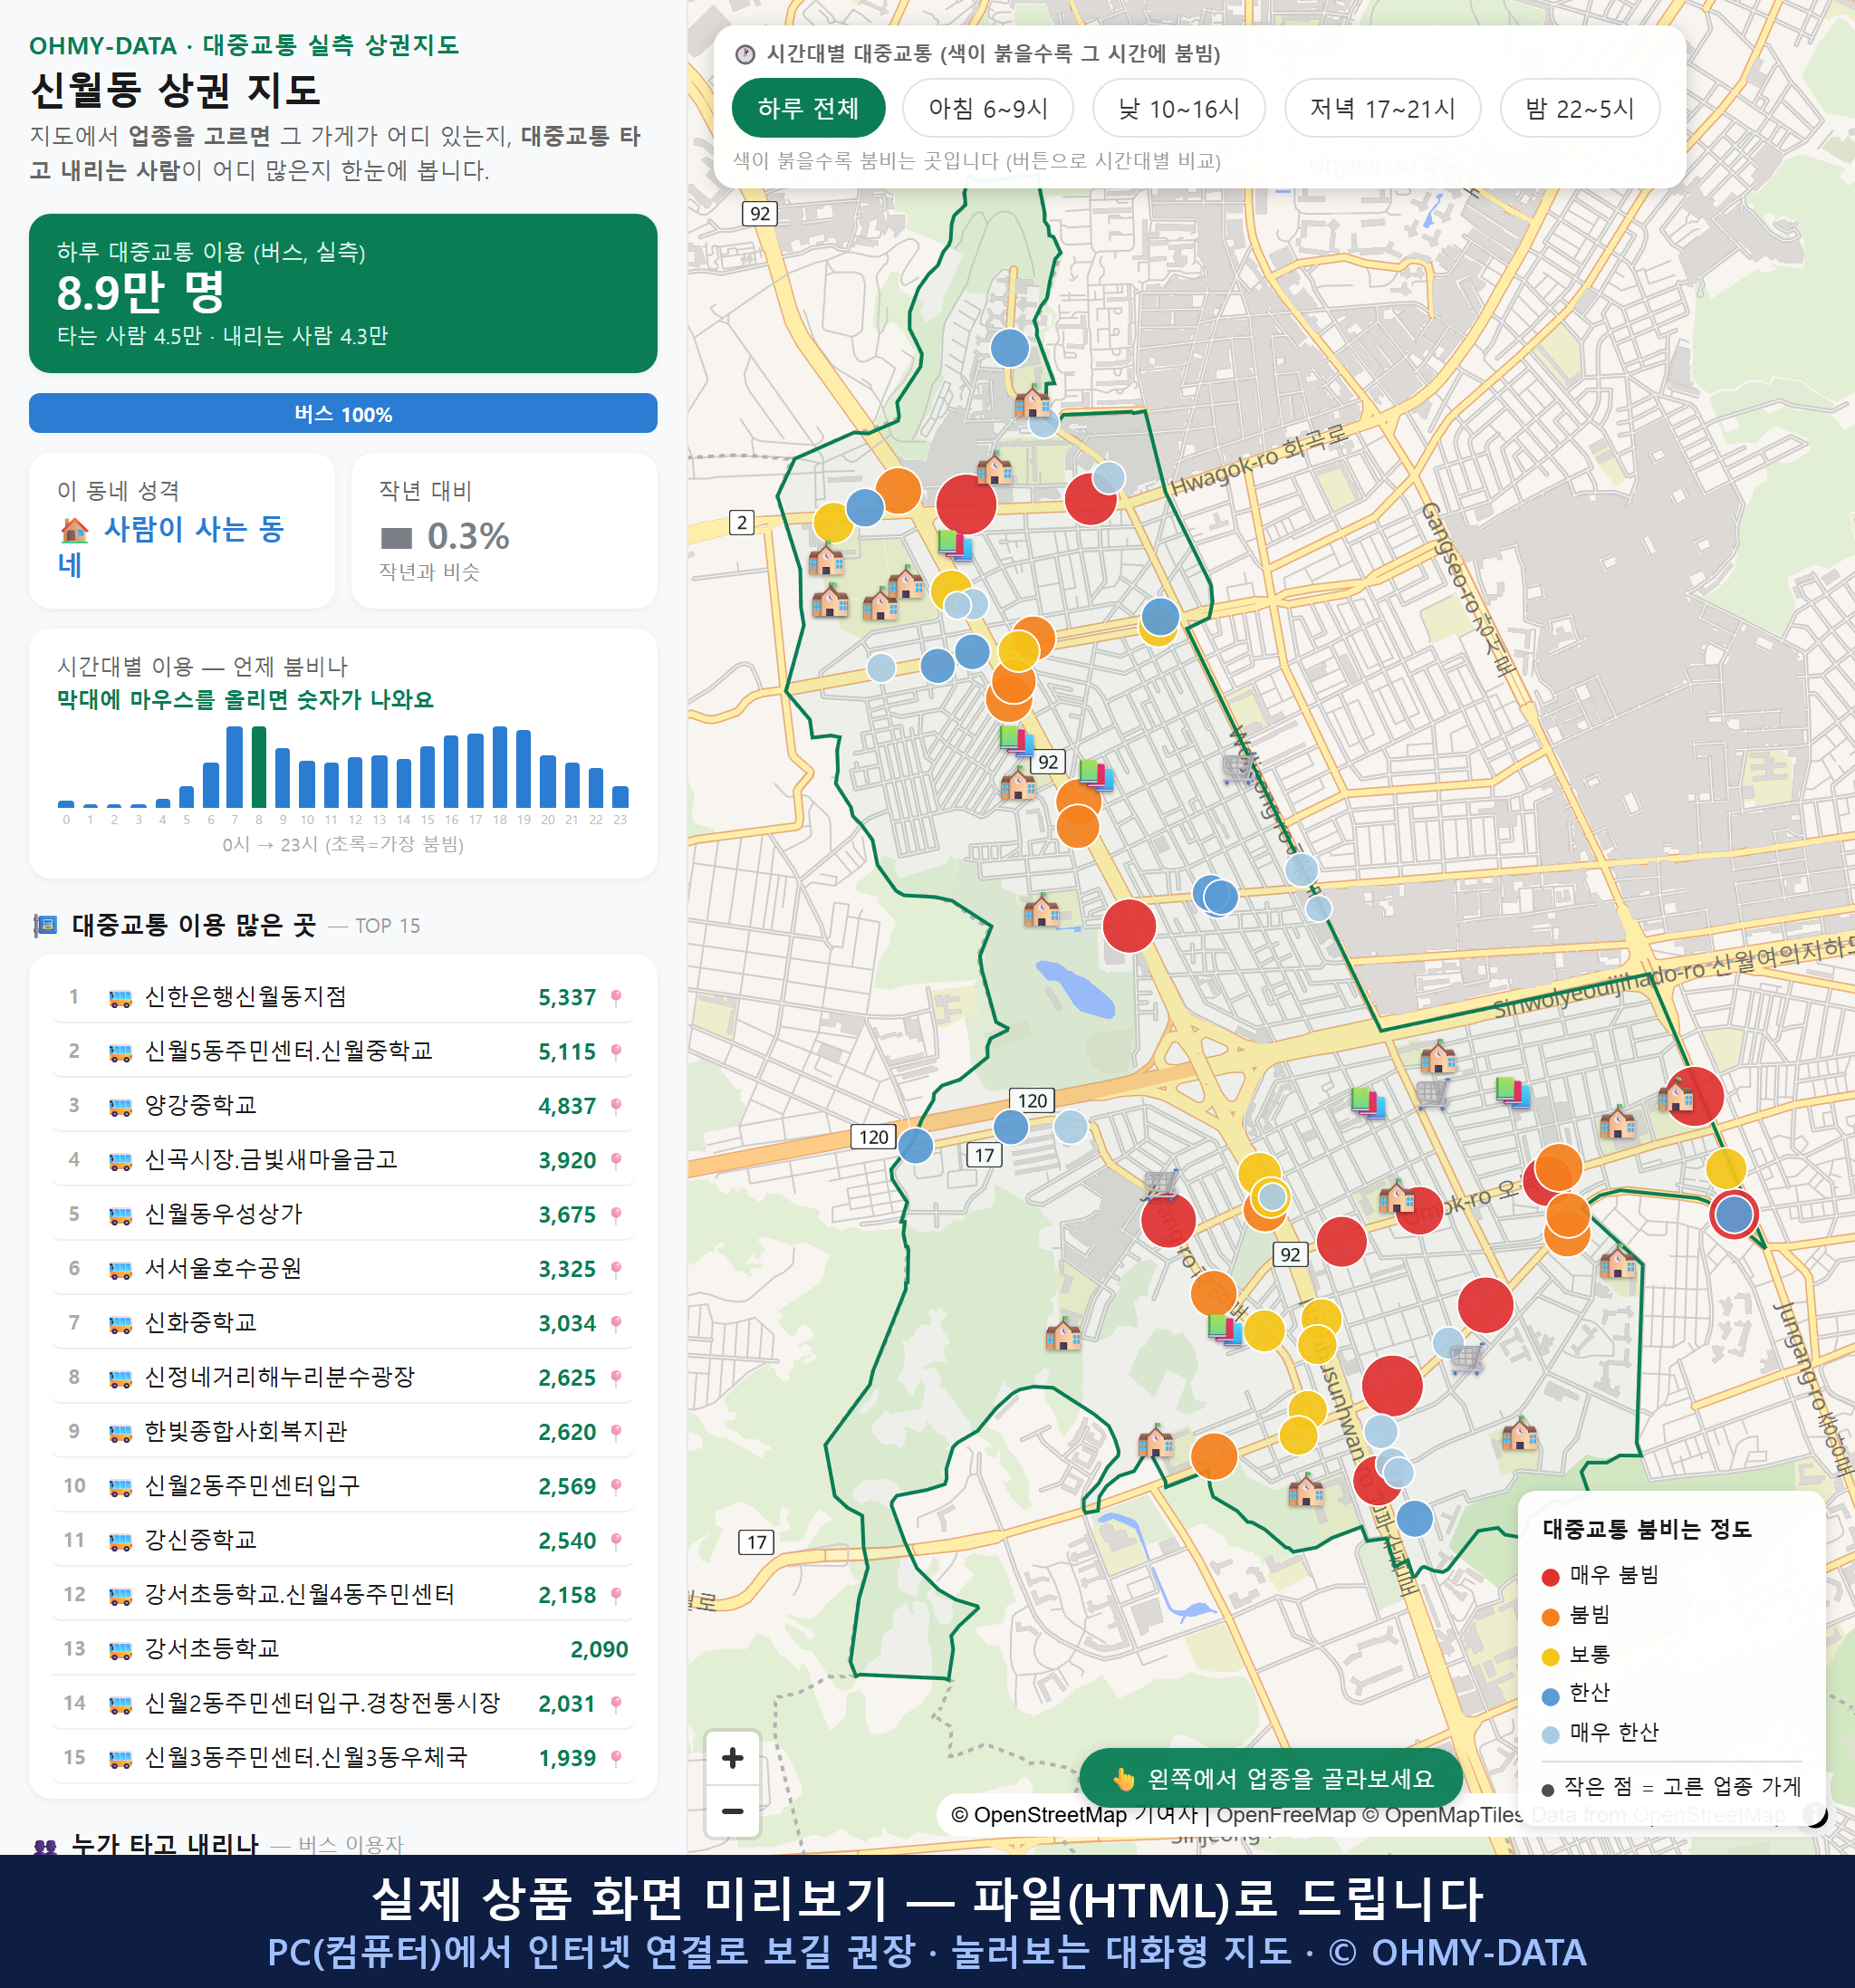The width and height of the screenshot is (1855, 1988).
Task: Click pin icon for 신월5동주민센터.신월중학교
Action: pyautogui.click(x=616, y=1052)
